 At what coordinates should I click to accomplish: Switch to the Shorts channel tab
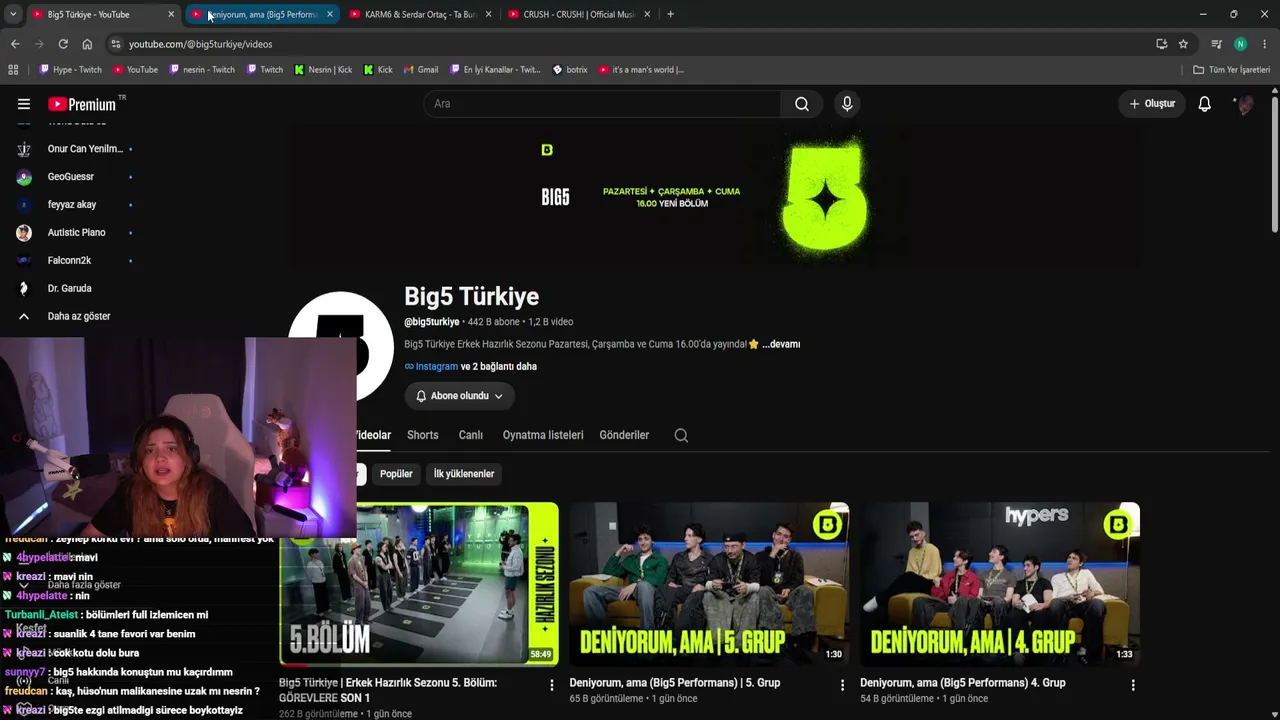click(423, 435)
